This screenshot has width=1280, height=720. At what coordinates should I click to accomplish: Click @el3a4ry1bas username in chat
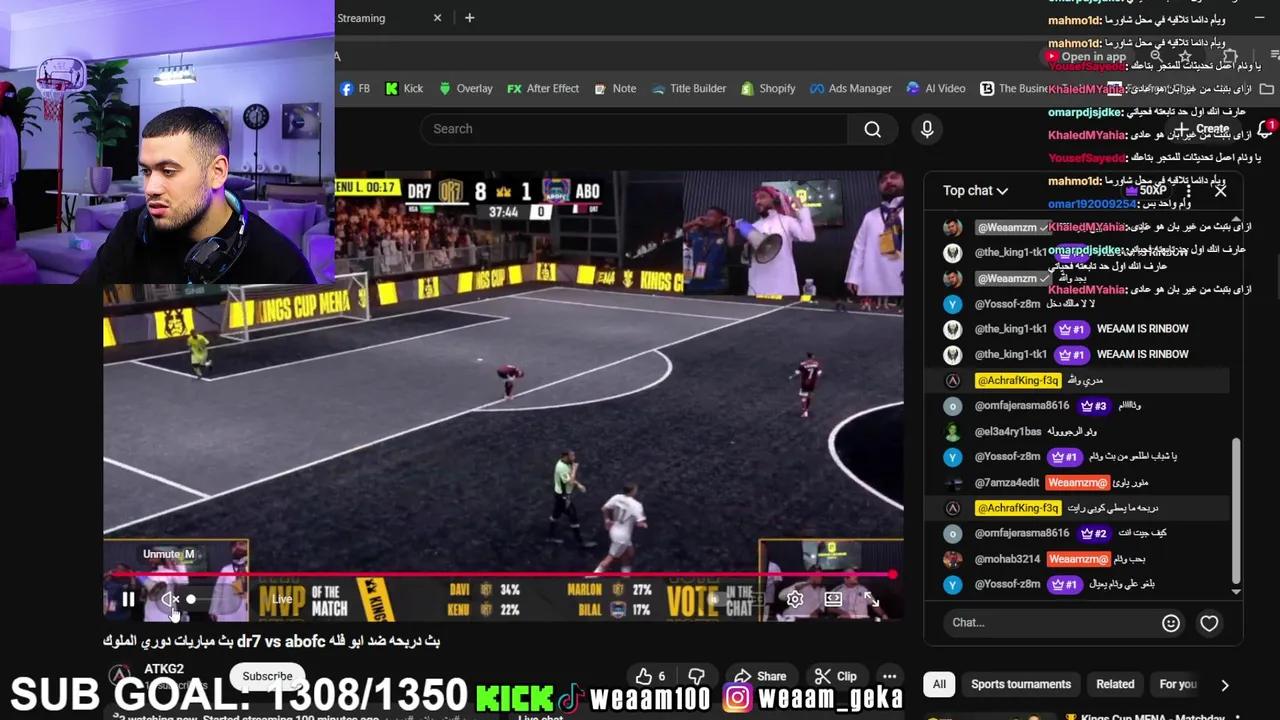(1008, 431)
